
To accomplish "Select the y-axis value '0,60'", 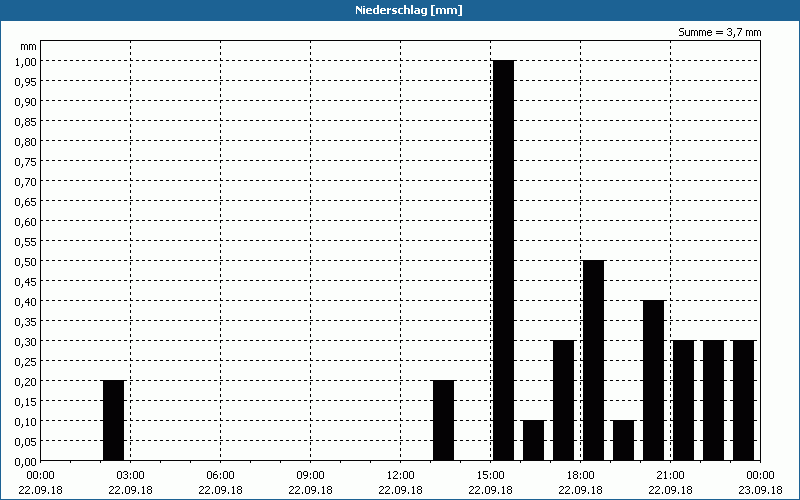I will (26, 221).
